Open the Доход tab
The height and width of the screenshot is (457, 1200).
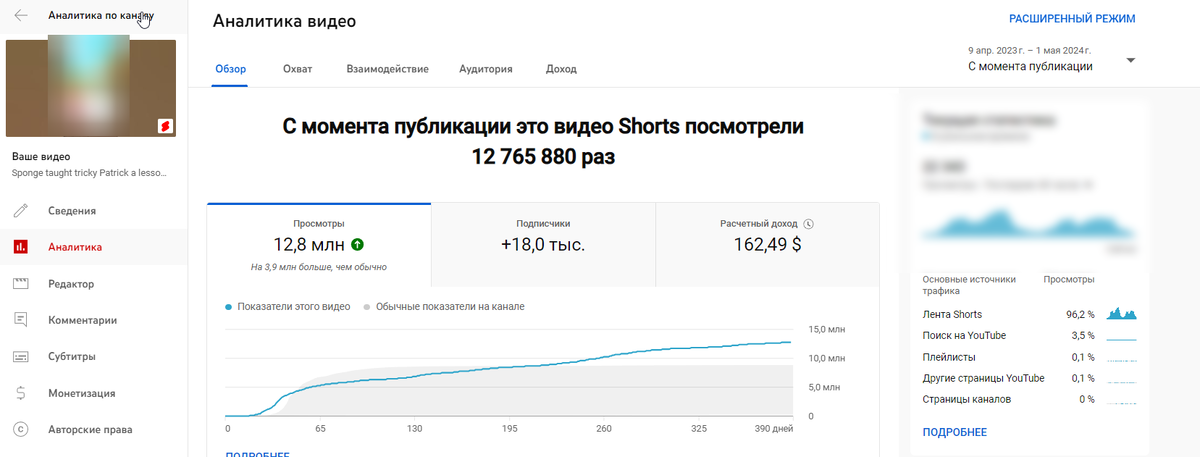coord(561,69)
